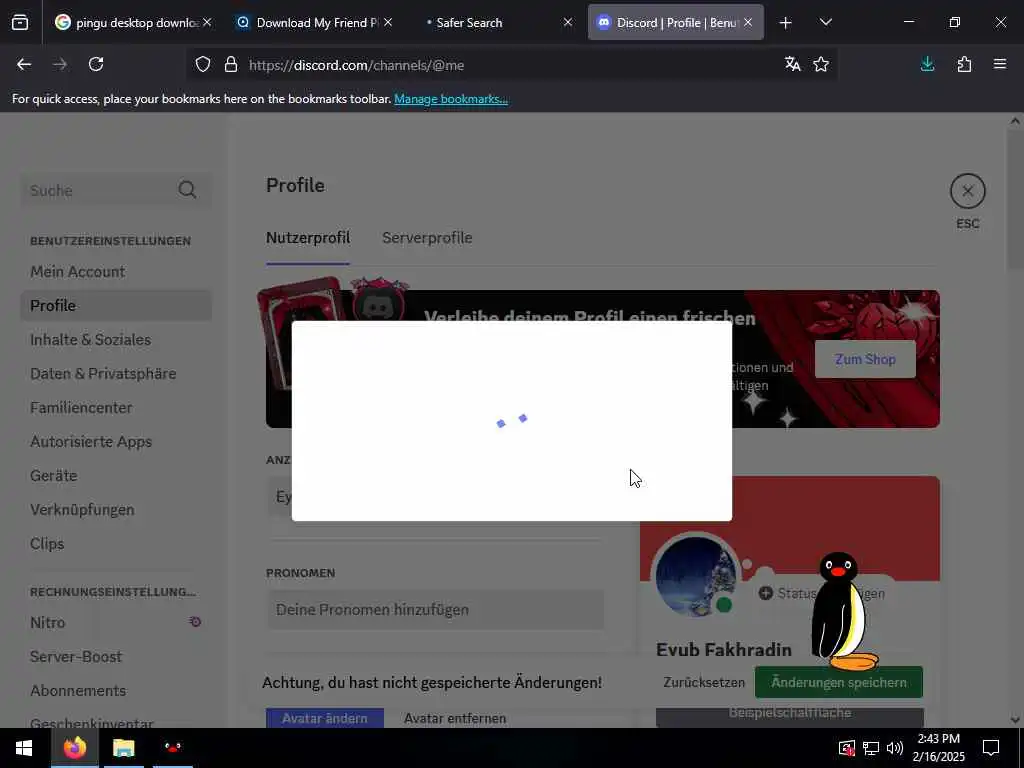
Task: Click the profile preview avatar image
Action: click(x=696, y=577)
